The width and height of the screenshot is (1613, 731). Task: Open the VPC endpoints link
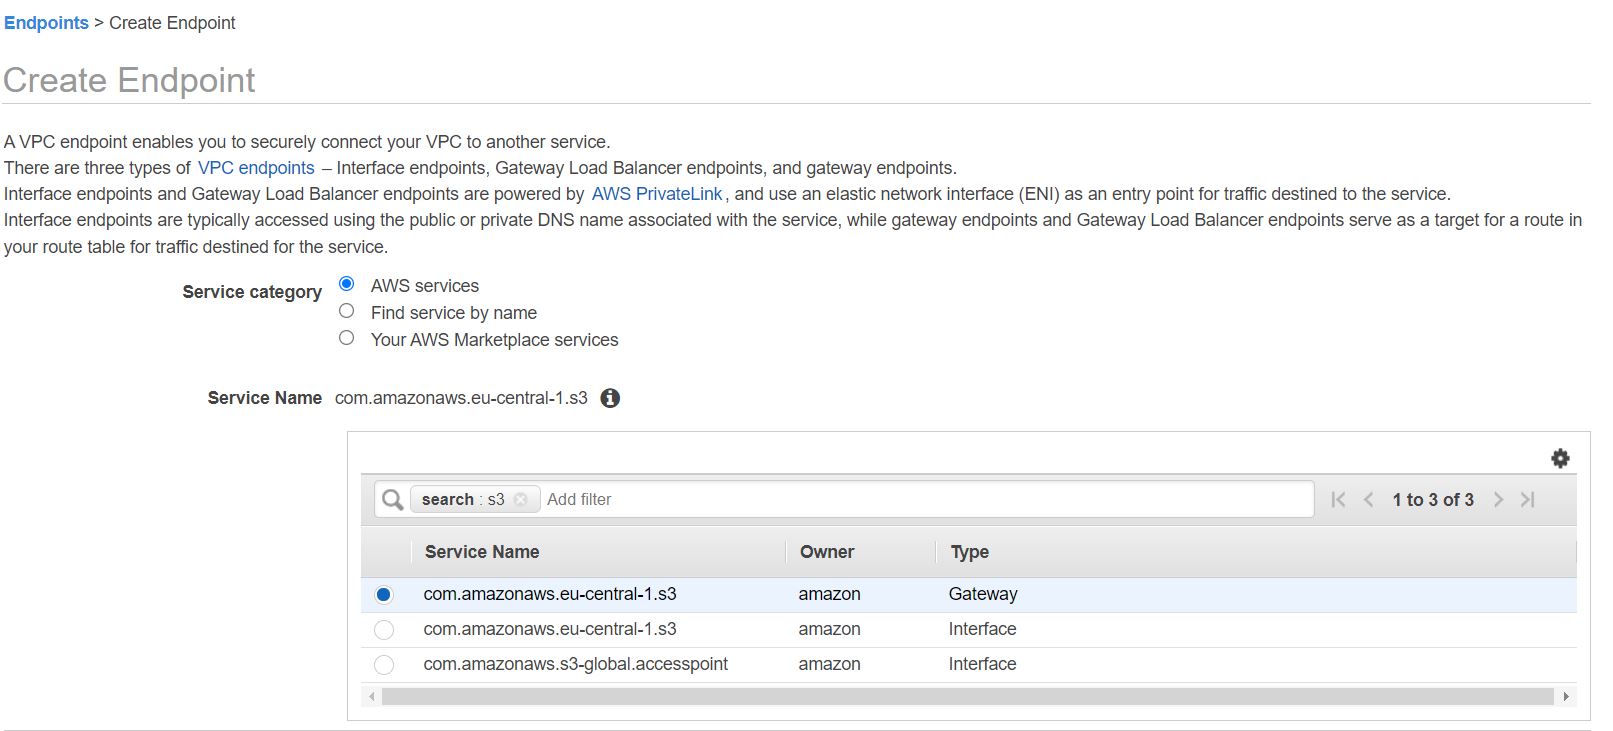pos(256,168)
